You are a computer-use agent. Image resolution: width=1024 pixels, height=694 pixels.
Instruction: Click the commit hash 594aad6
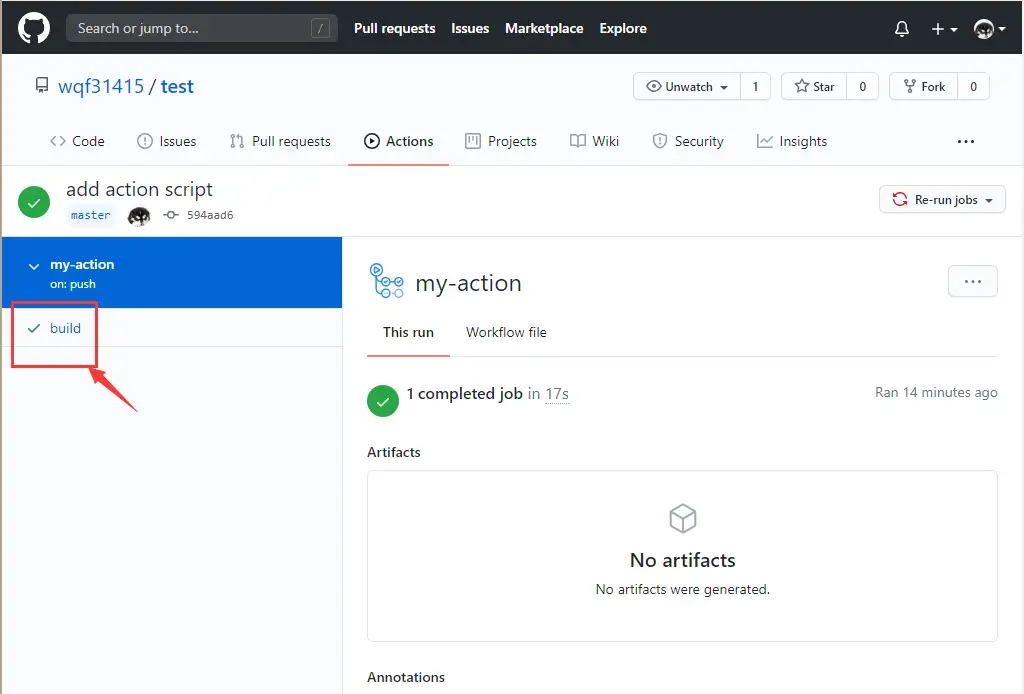(x=209, y=215)
